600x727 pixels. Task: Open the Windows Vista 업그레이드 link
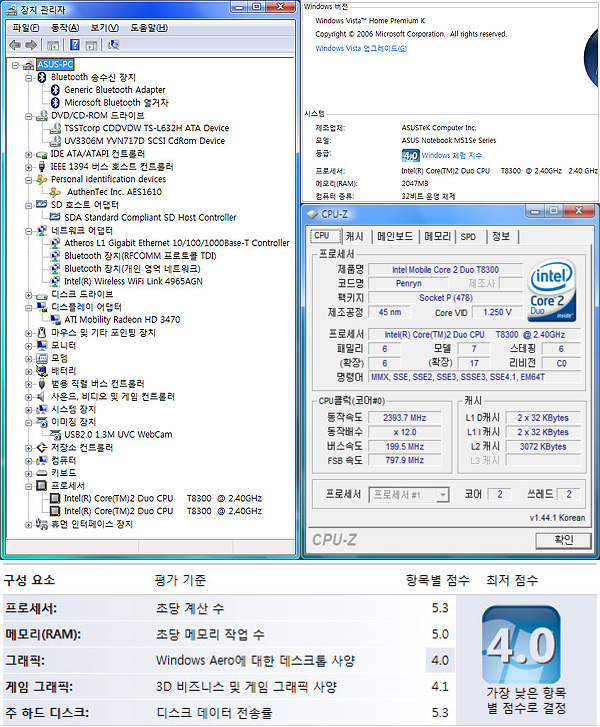pos(361,48)
